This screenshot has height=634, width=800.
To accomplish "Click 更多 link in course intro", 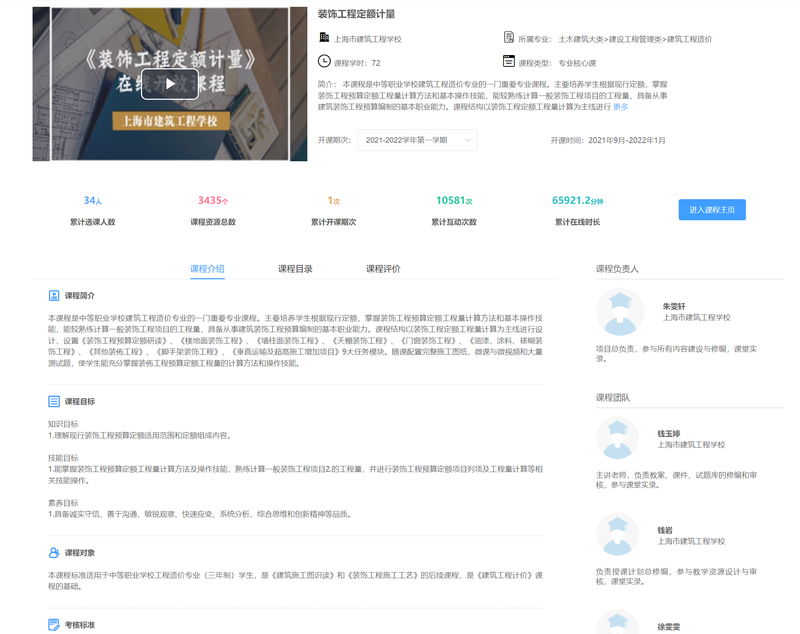I will [x=620, y=107].
